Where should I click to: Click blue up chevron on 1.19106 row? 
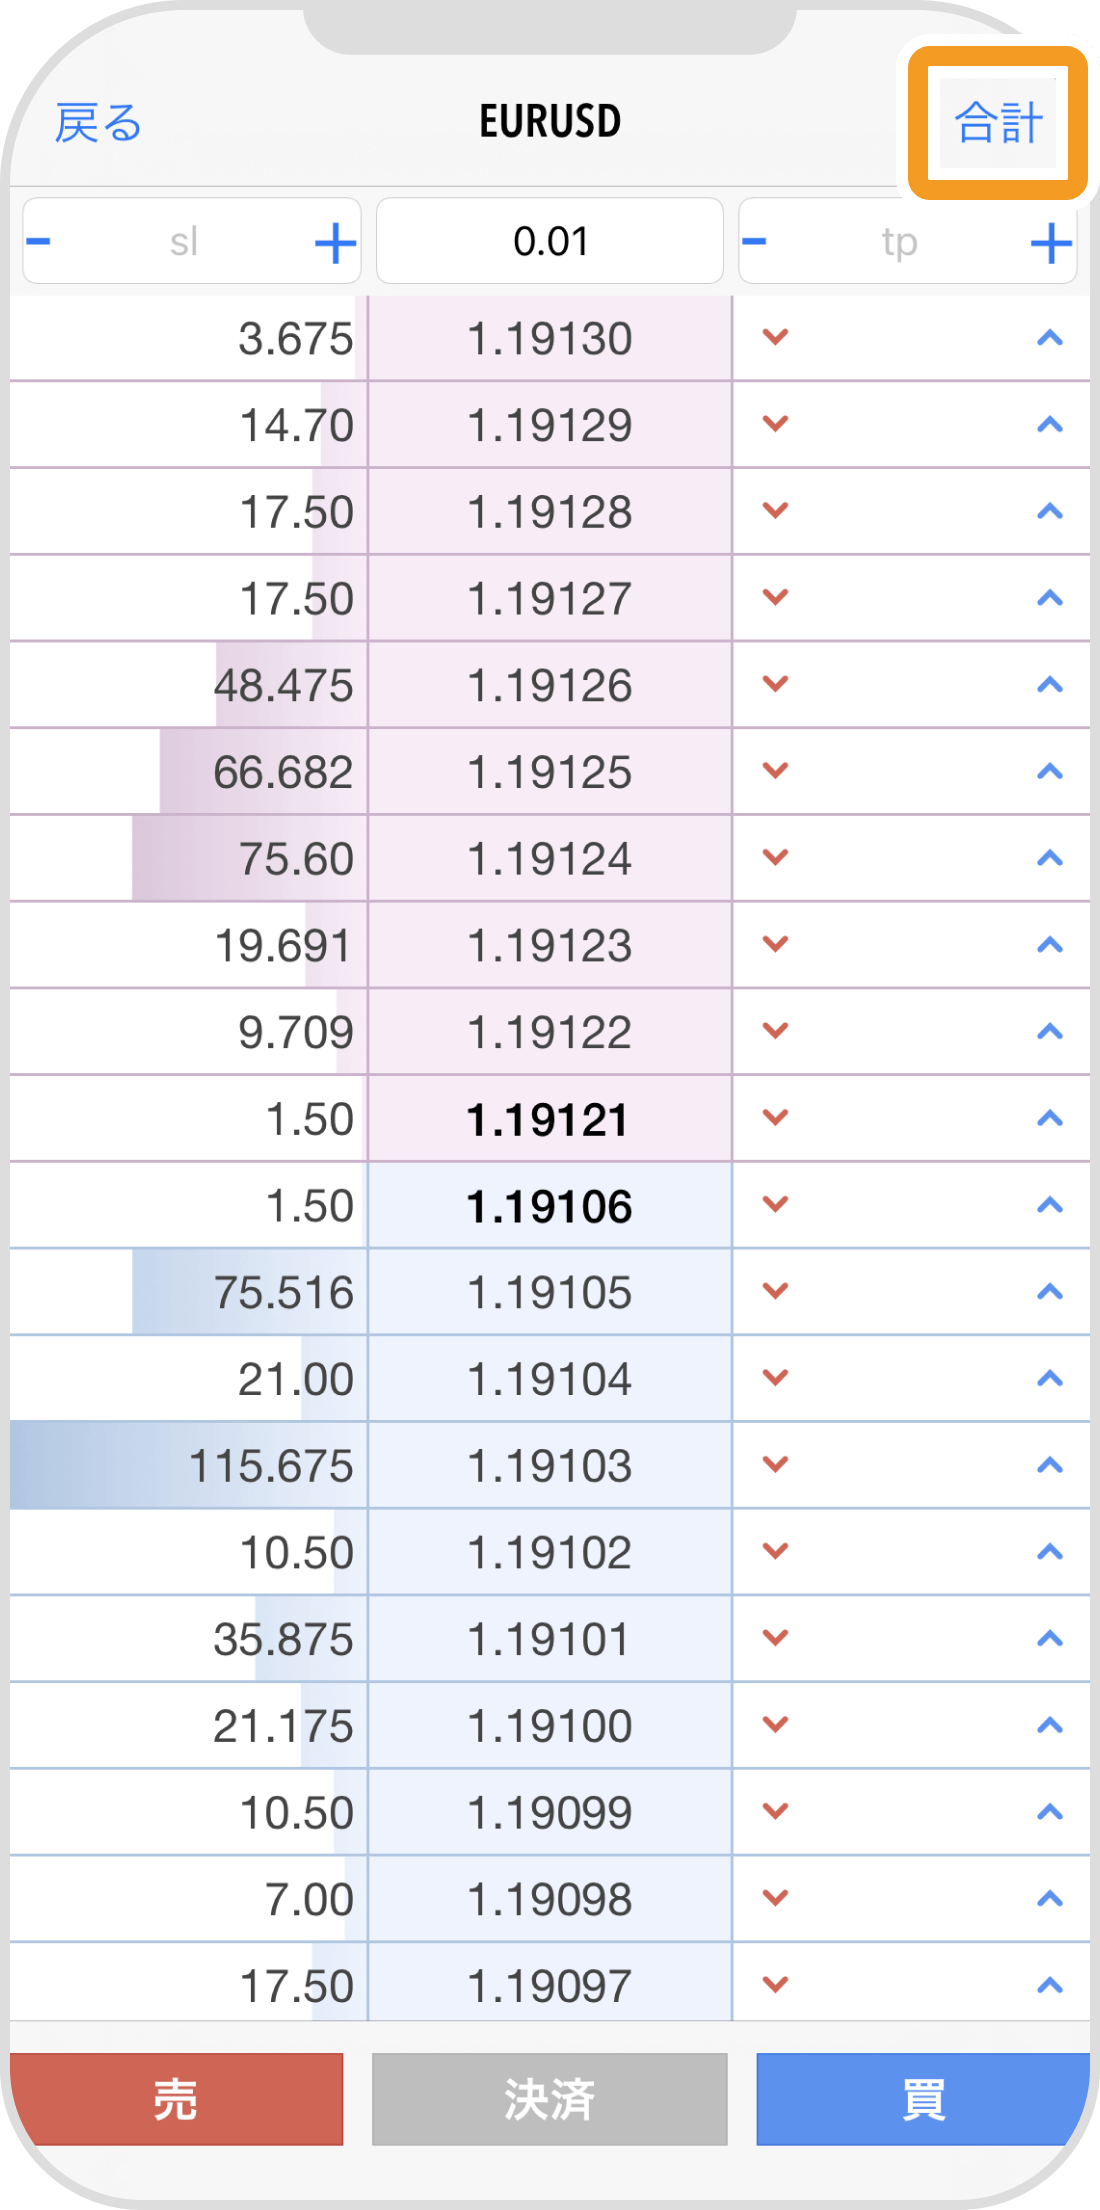[1049, 1205]
